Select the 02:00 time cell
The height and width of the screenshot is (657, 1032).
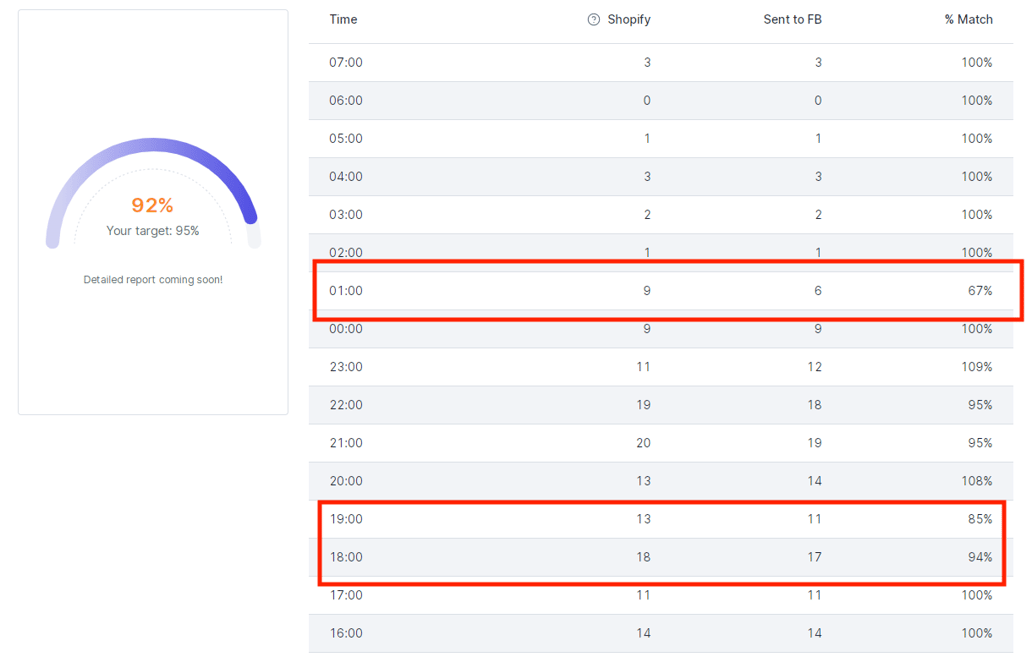click(x=346, y=253)
